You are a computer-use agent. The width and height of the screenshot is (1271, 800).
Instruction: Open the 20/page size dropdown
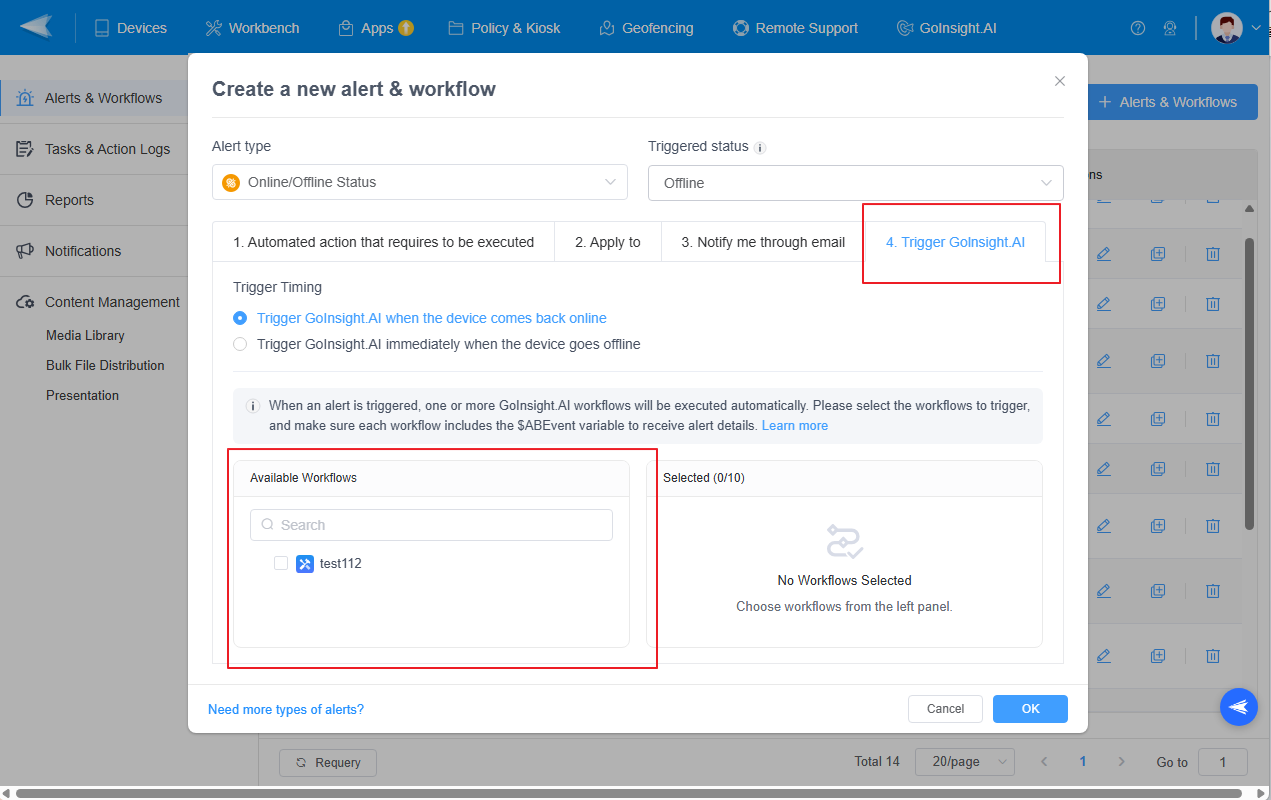pos(965,762)
